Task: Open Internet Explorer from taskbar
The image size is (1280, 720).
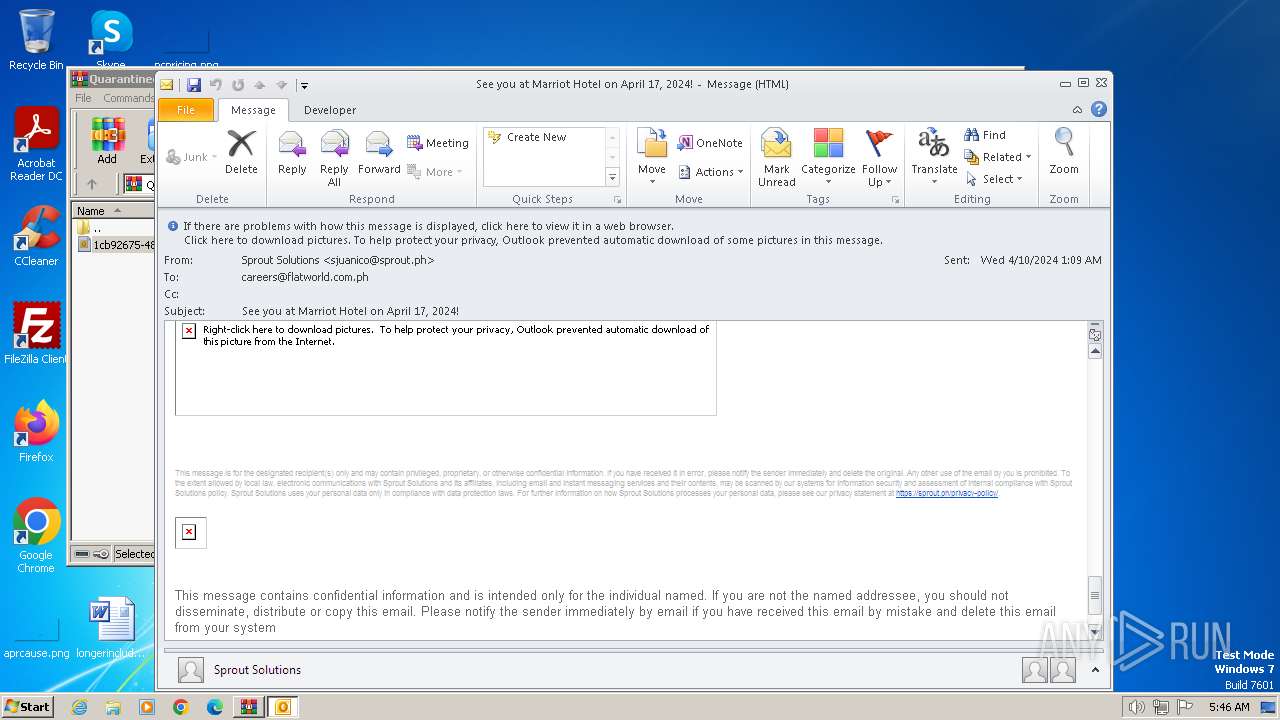Action: click(80, 707)
